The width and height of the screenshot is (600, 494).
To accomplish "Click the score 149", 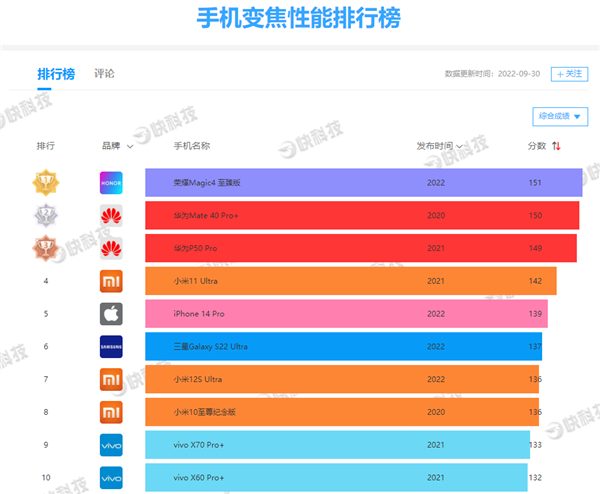I will tap(535, 248).
